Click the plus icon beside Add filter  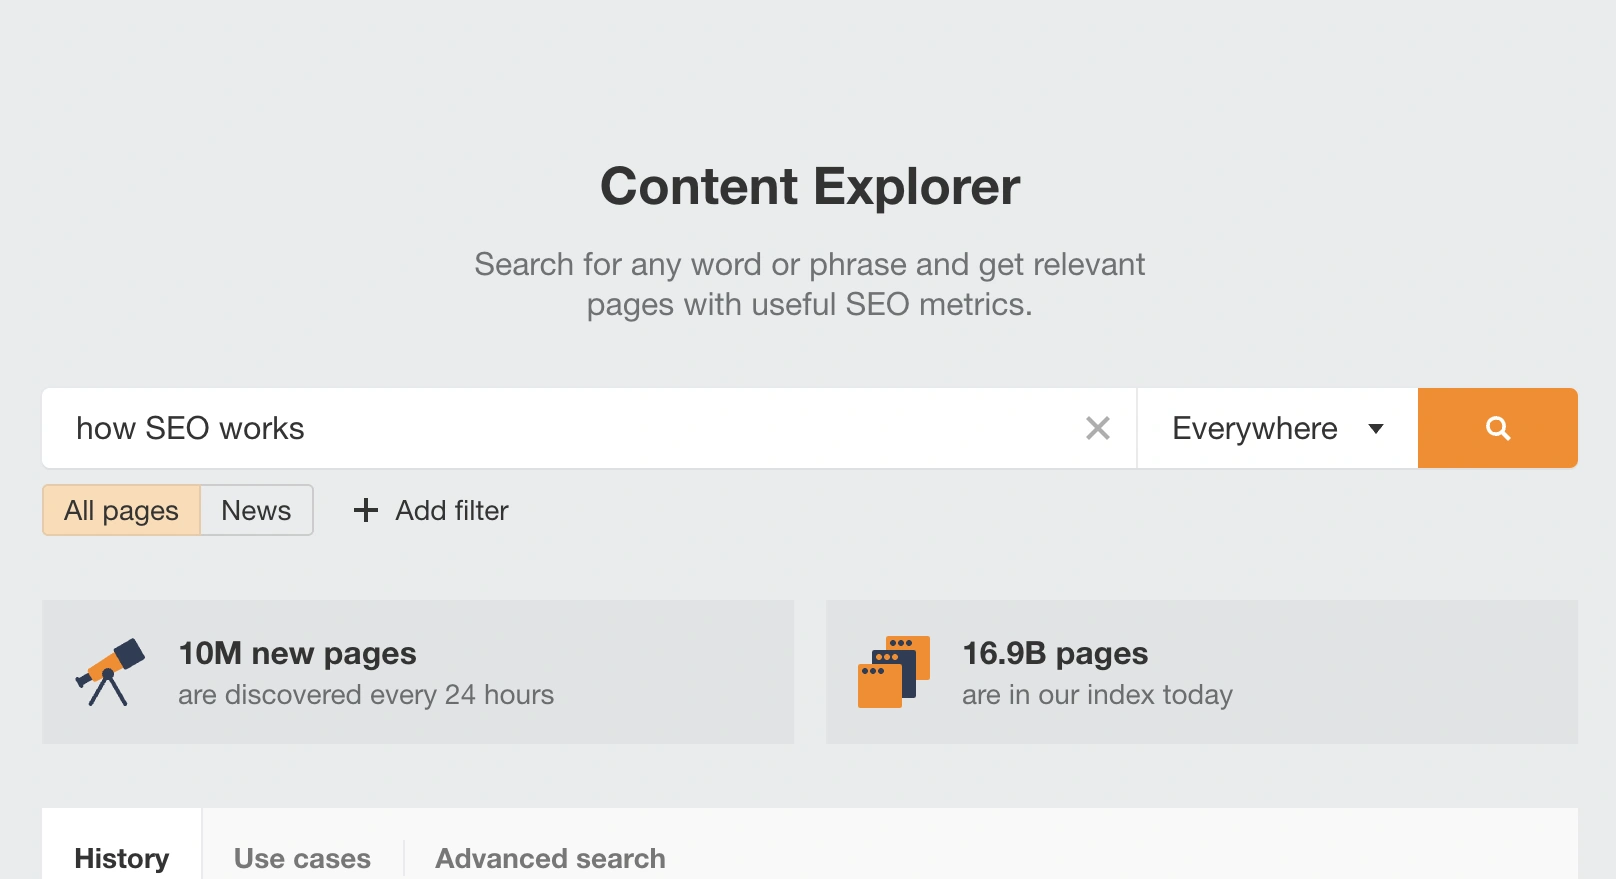pyautogui.click(x=366, y=510)
